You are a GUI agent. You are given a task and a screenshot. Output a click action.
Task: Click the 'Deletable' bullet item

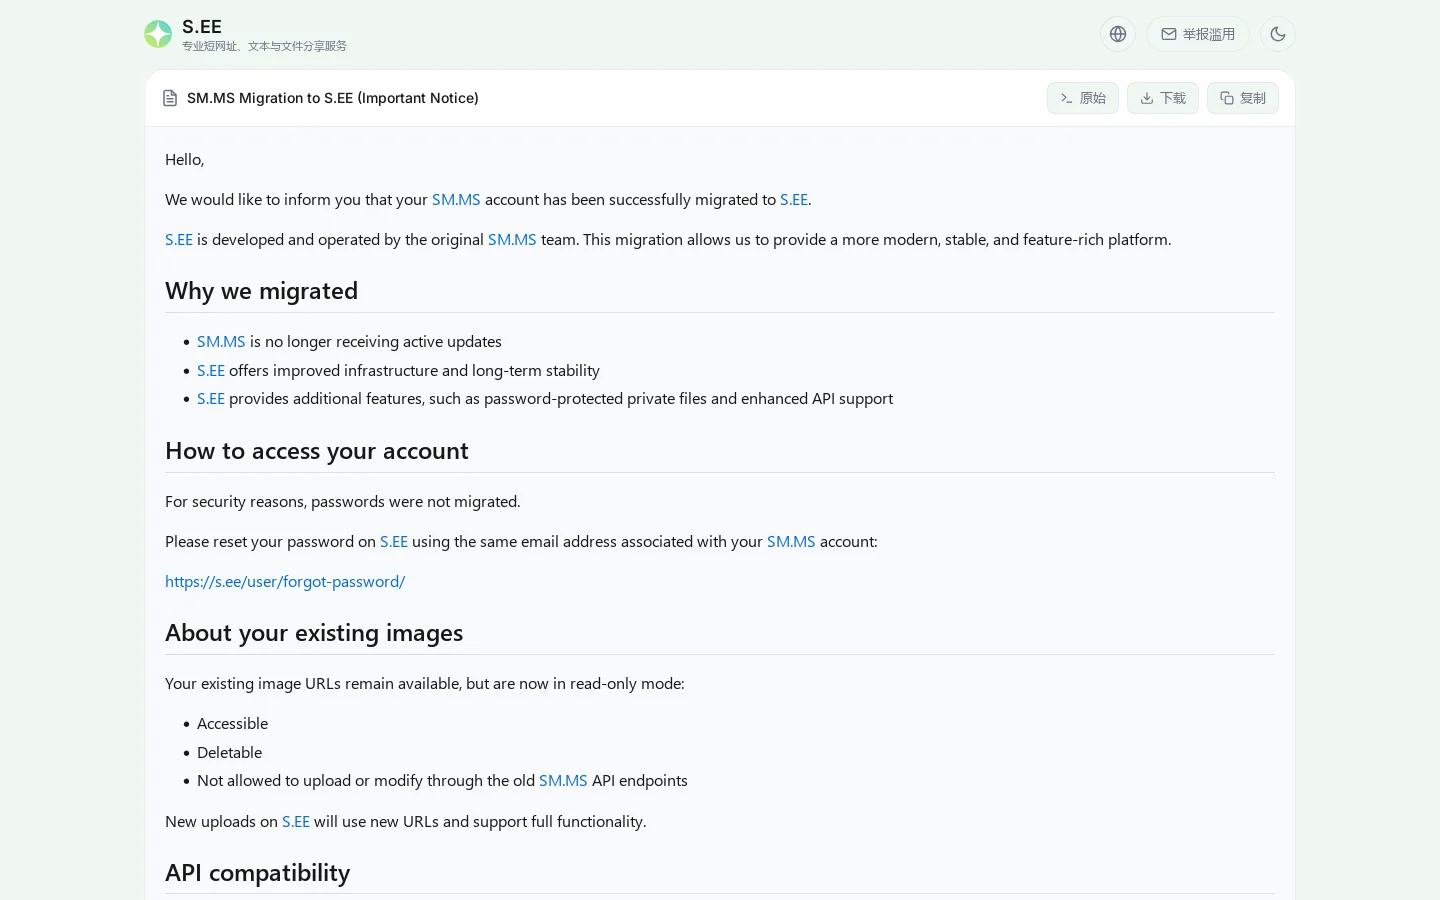(x=230, y=753)
